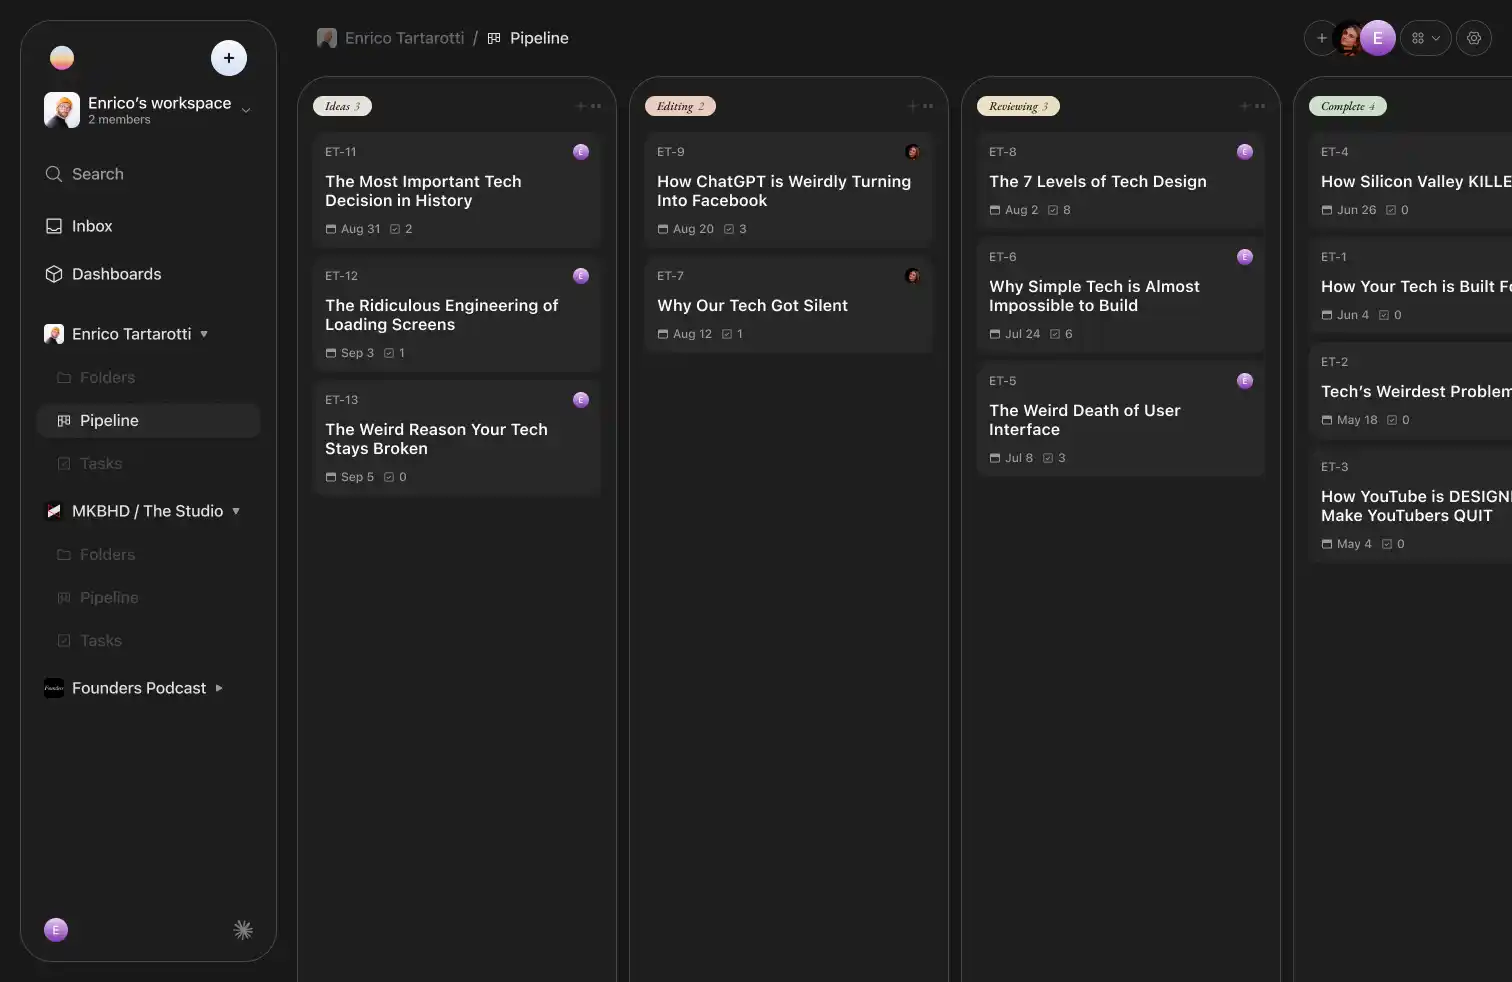This screenshot has width=1512, height=982.
Task: Click the plus button atop sidebar
Action: point(228,58)
